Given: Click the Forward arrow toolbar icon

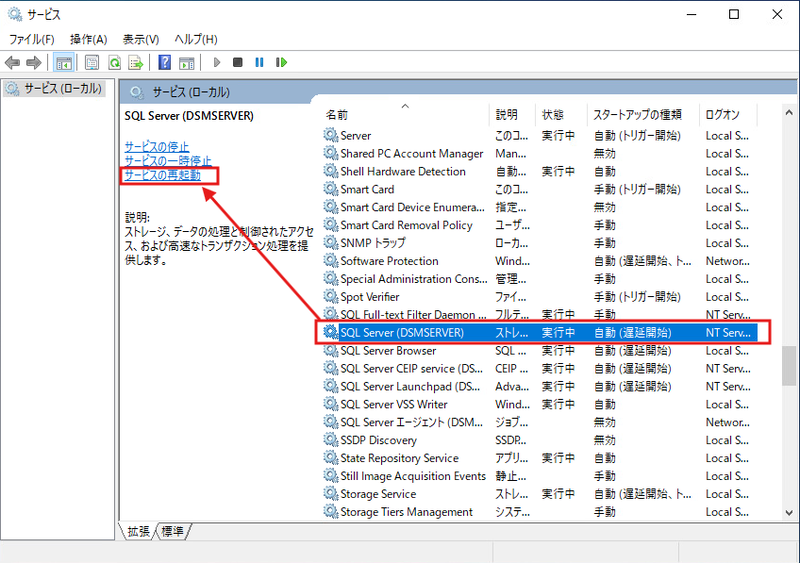Looking at the screenshot, I should pyautogui.click(x=34, y=63).
